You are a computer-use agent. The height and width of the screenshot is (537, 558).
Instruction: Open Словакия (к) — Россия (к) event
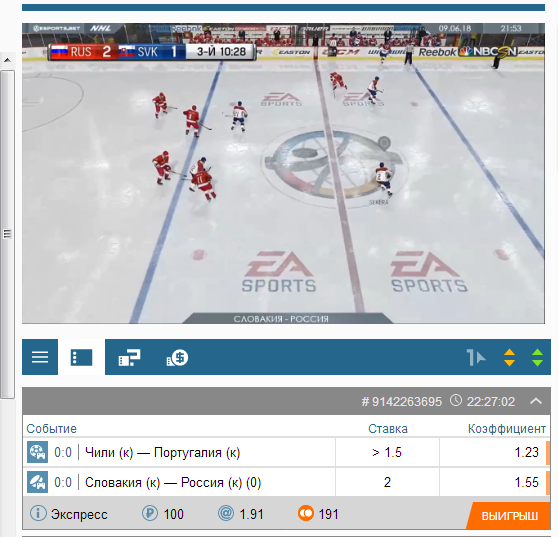click(x=173, y=483)
